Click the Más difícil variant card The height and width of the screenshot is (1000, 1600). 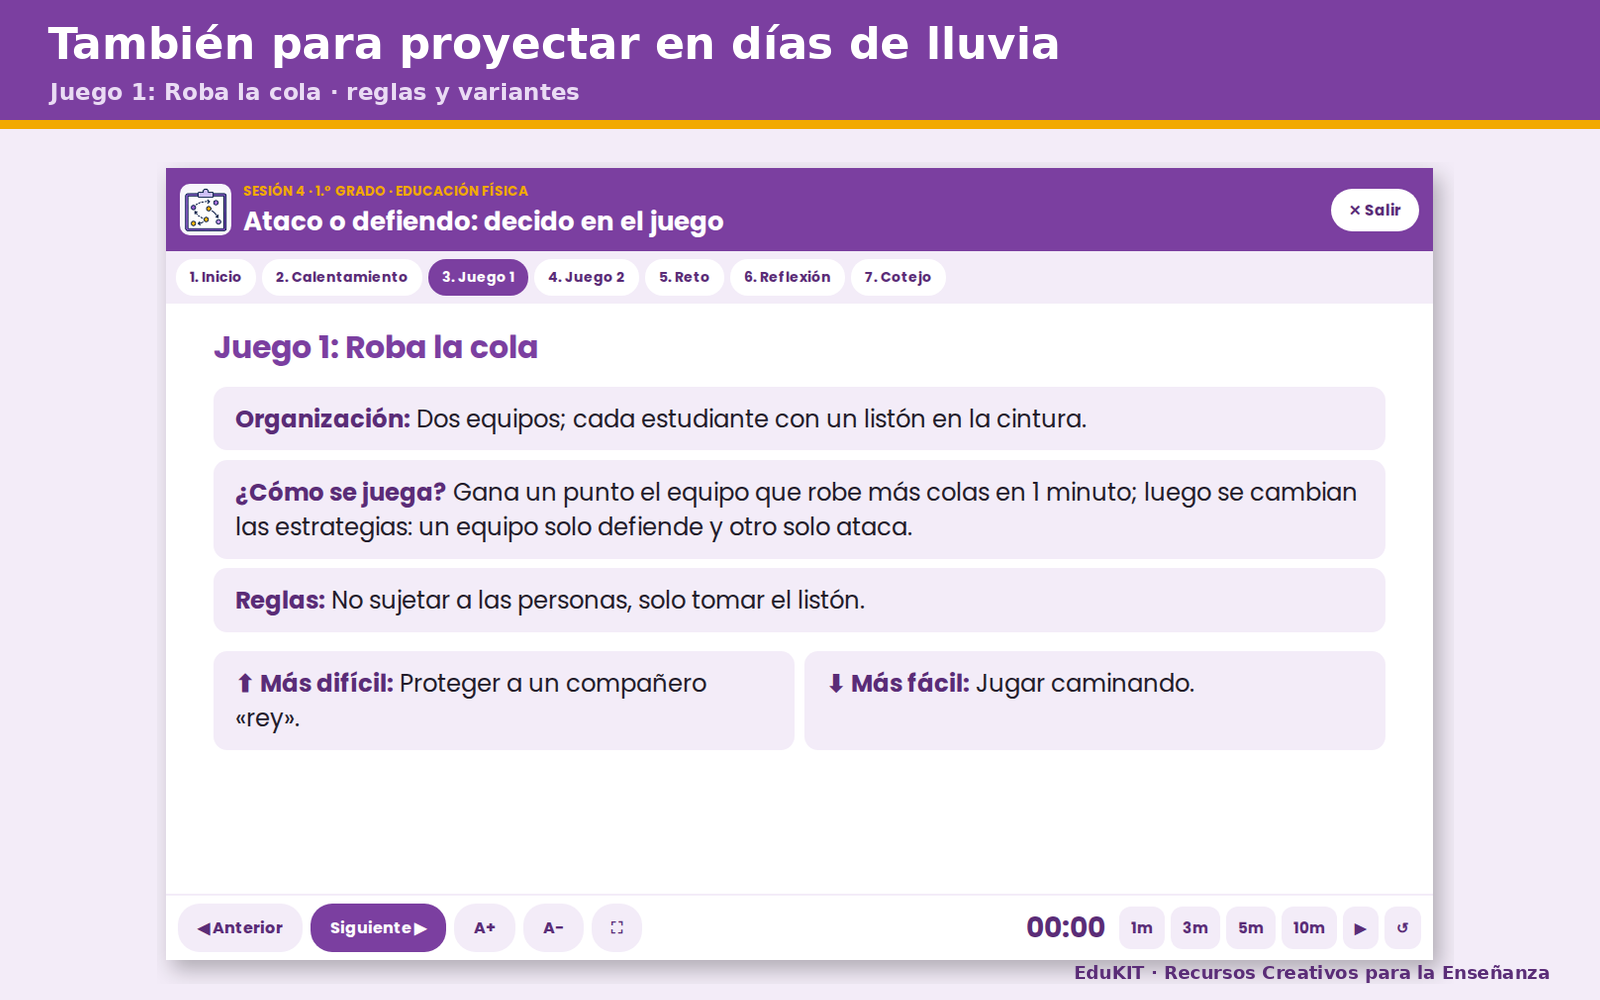(504, 700)
